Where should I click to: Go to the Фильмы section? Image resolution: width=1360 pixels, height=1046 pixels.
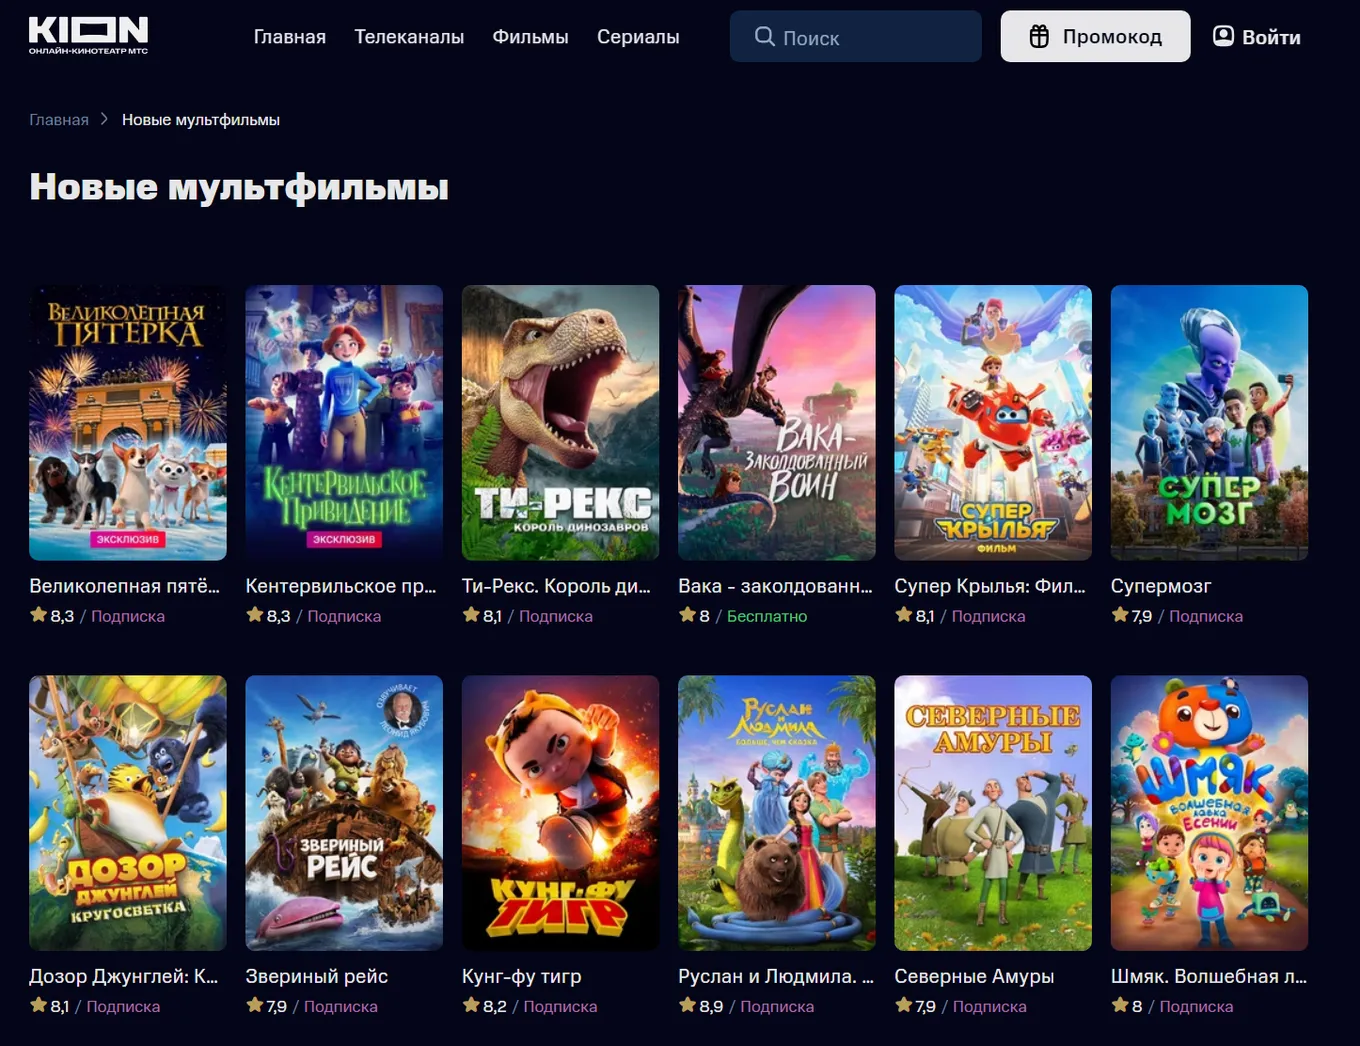tap(530, 37)
